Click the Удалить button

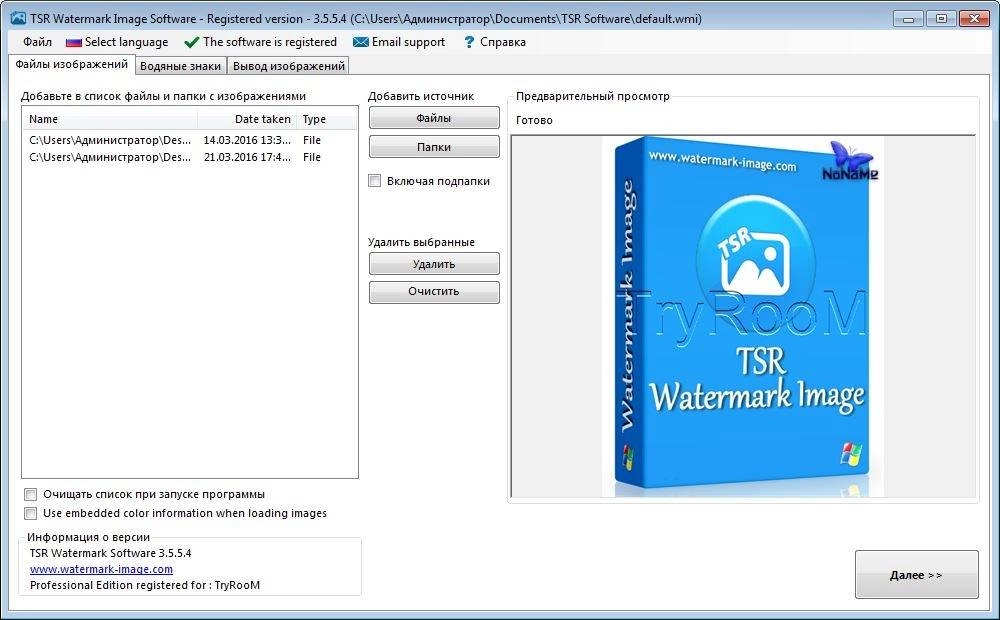(434, 264)
